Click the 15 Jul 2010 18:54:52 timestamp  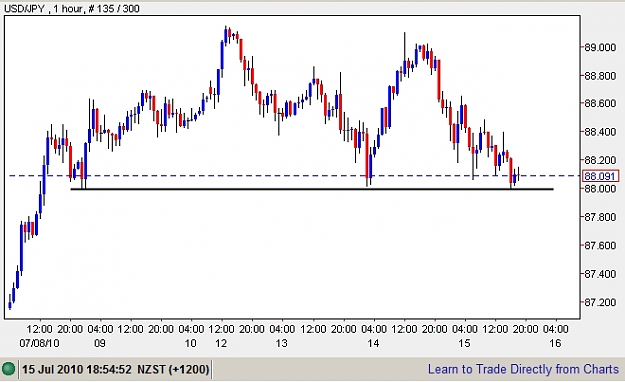pos(77,369)
